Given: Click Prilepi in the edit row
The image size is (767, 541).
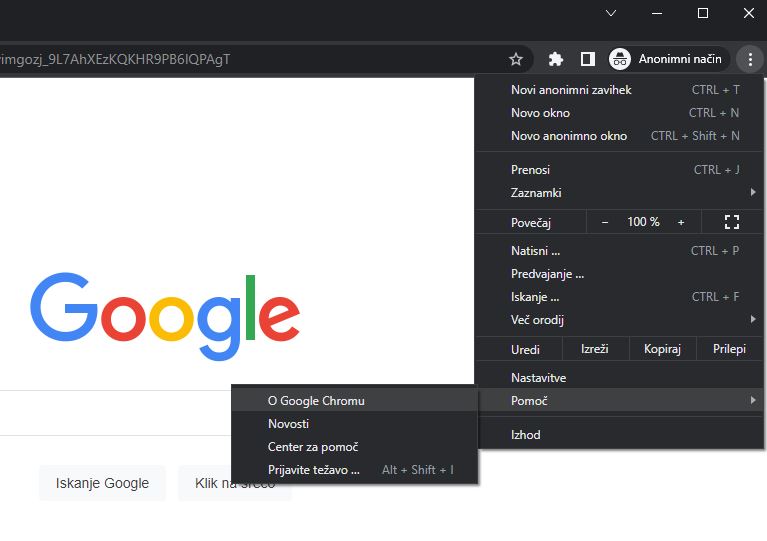Looking at the screenshot, I should [729, 349].
